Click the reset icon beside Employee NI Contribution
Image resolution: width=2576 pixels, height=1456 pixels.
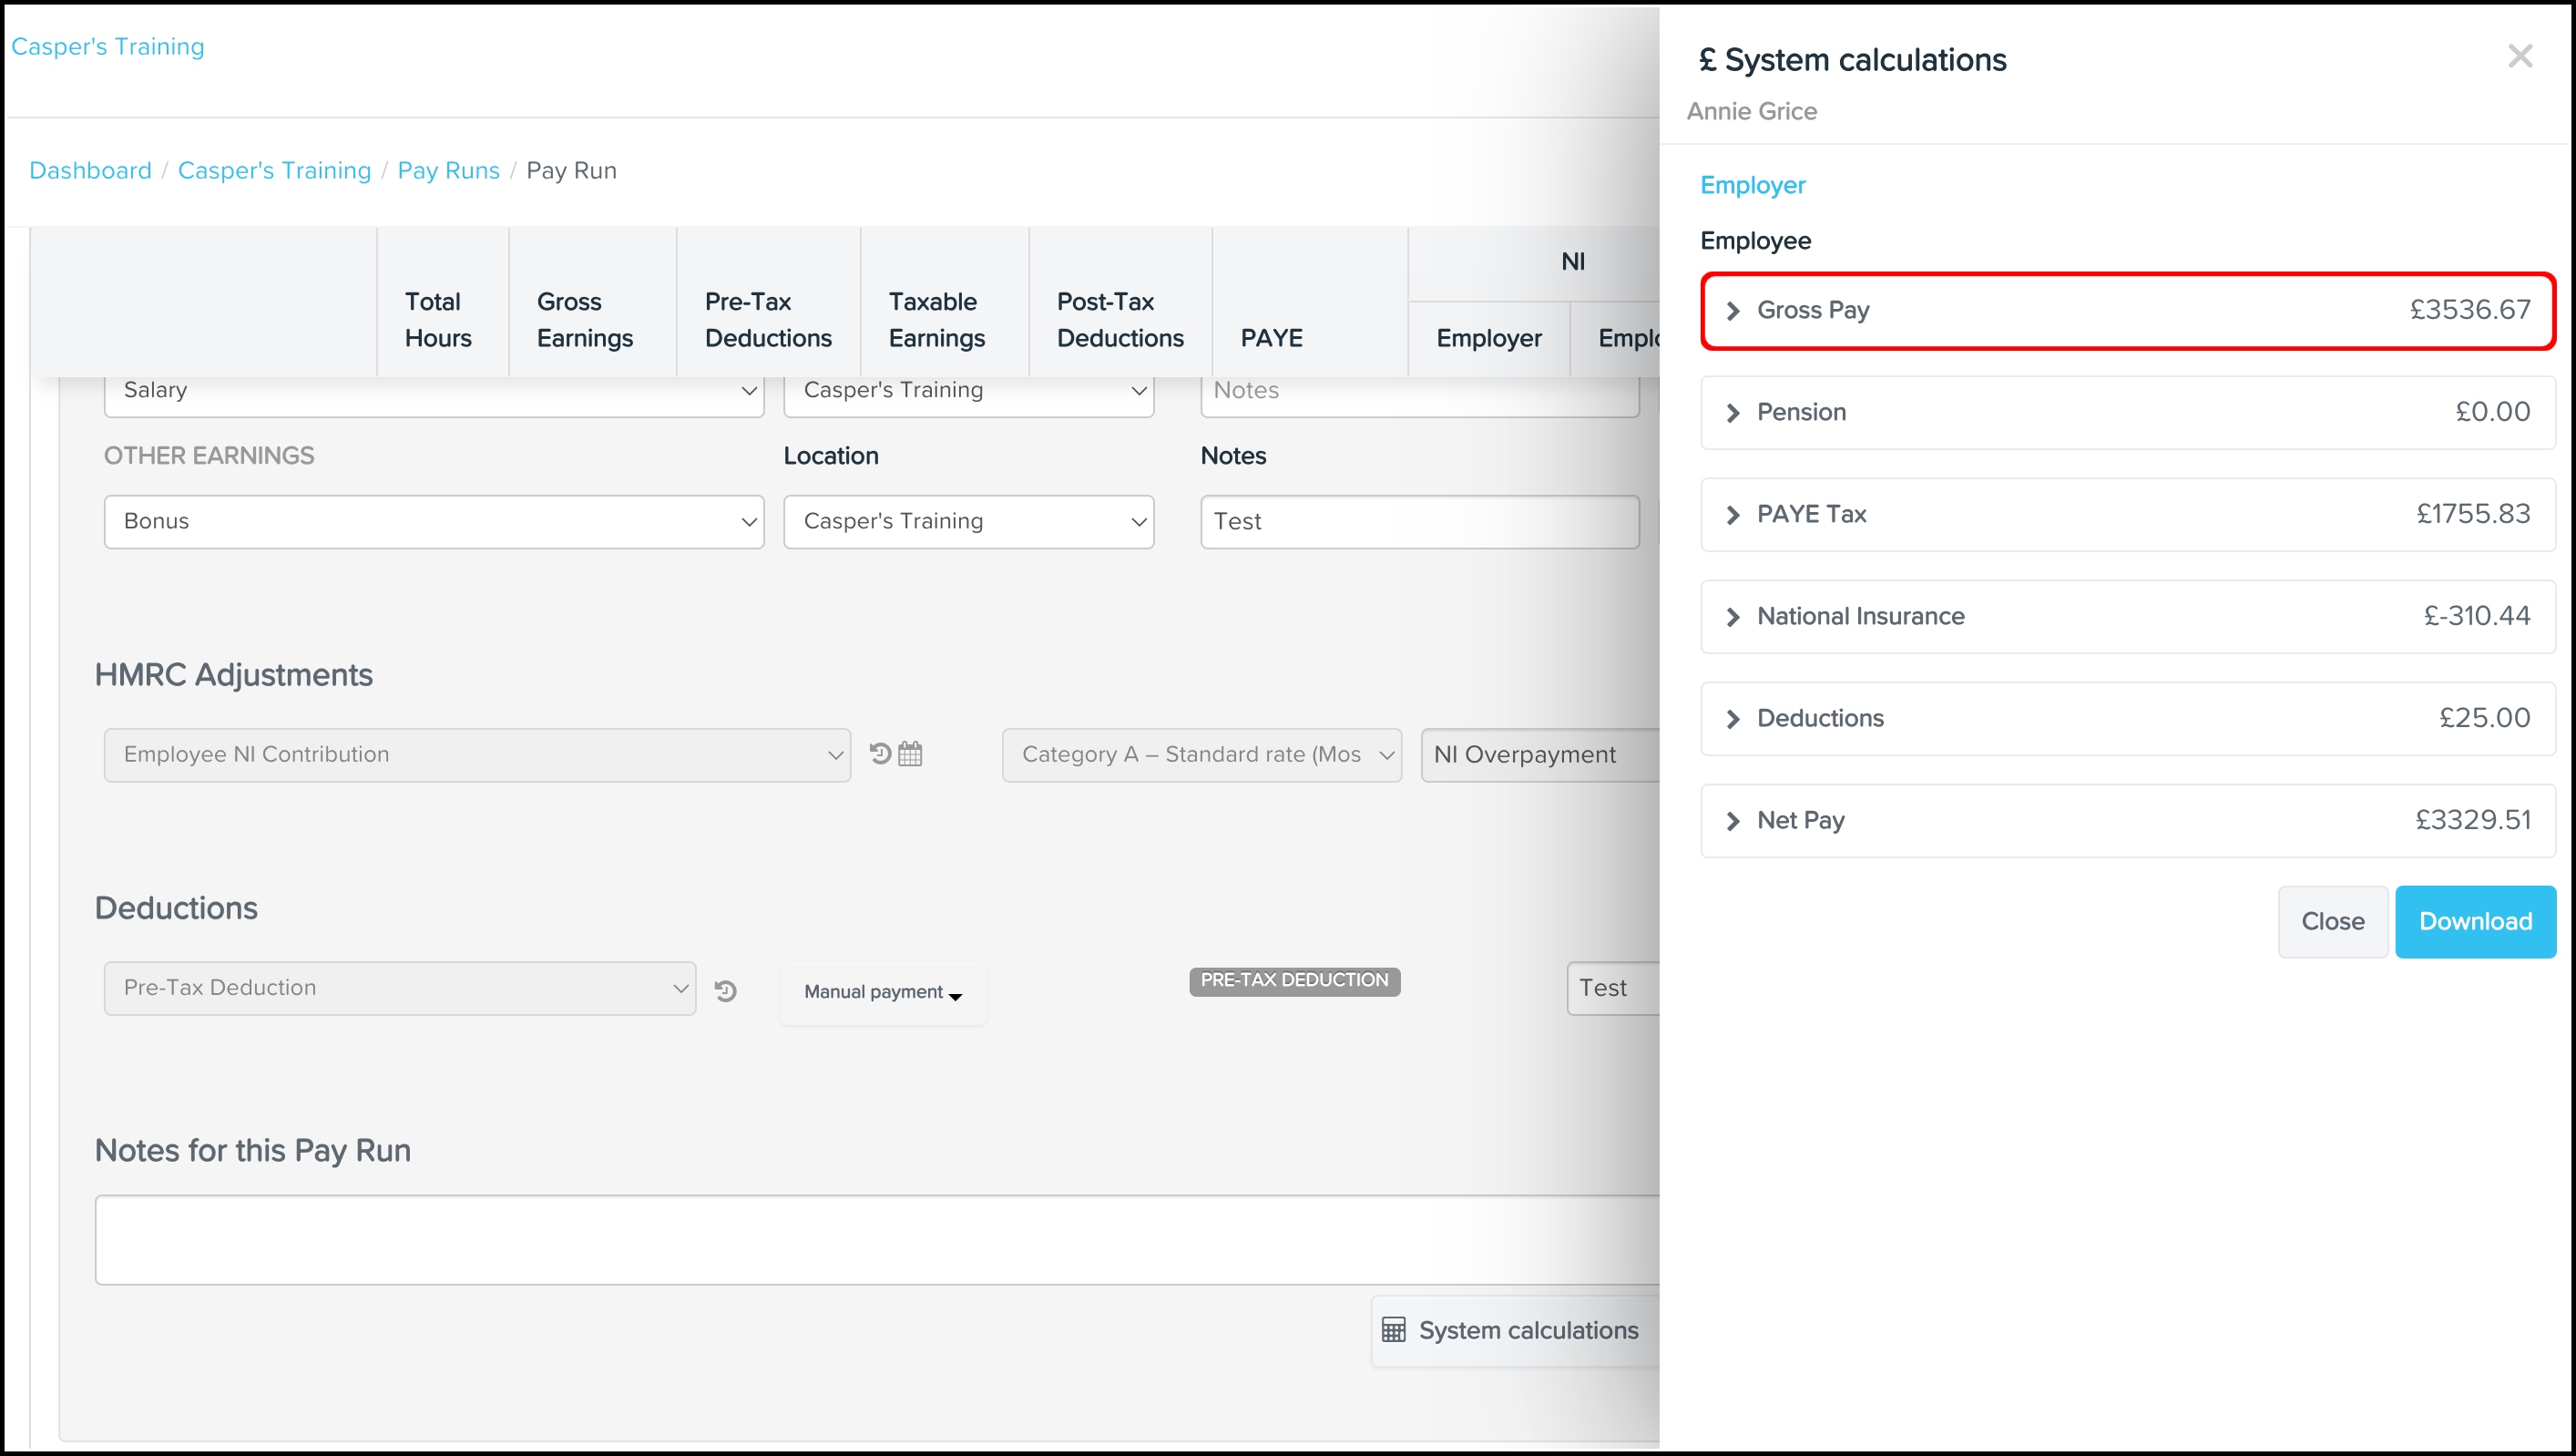point(878,753)
